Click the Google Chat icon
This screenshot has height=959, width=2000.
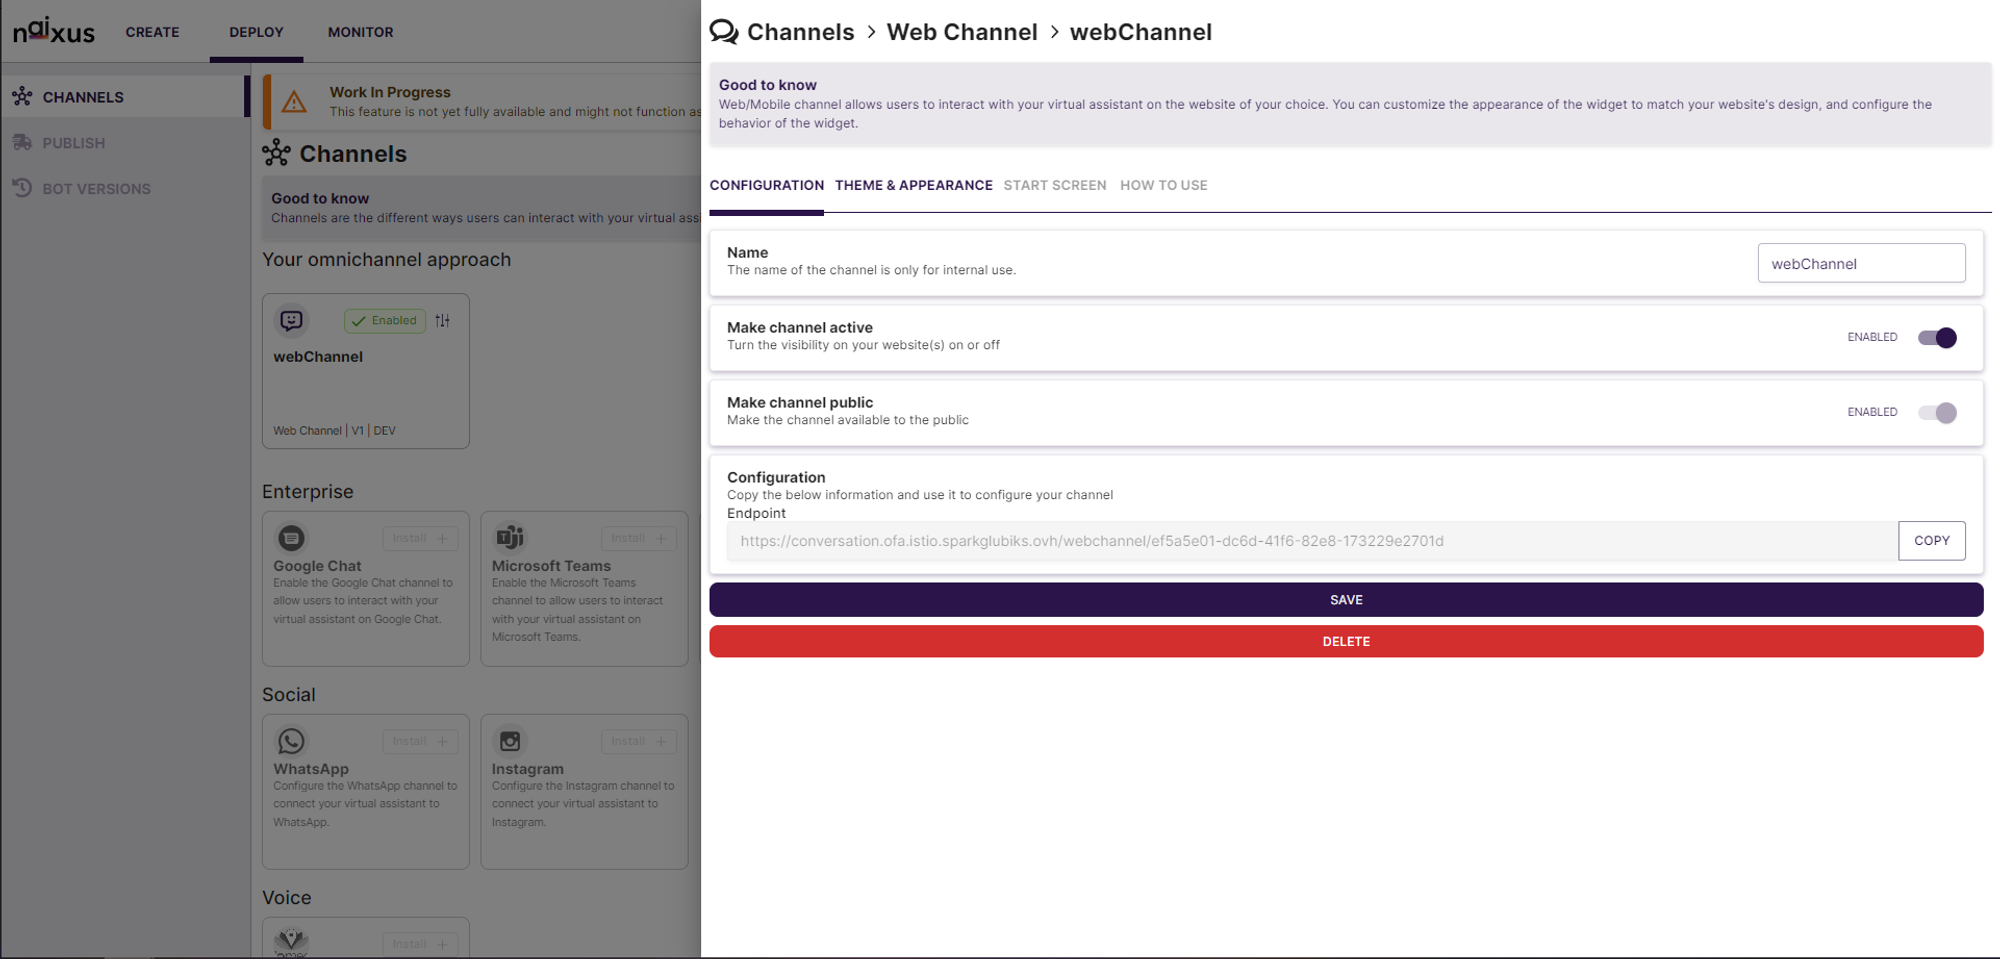click(291, 538)
